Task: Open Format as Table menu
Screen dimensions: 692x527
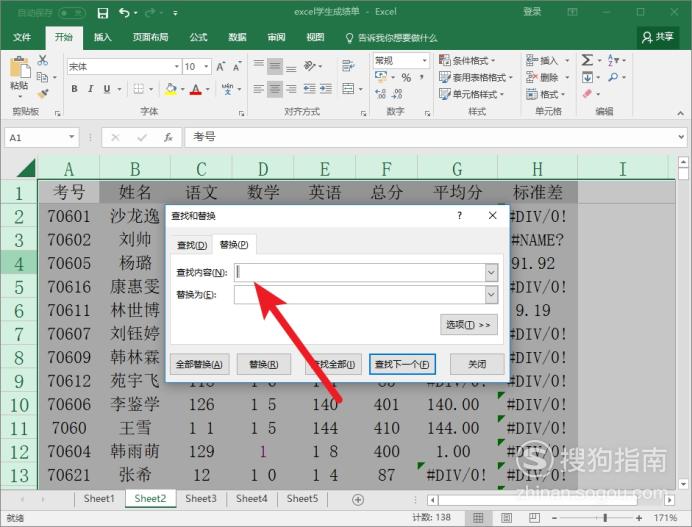Action: [476, 78]
